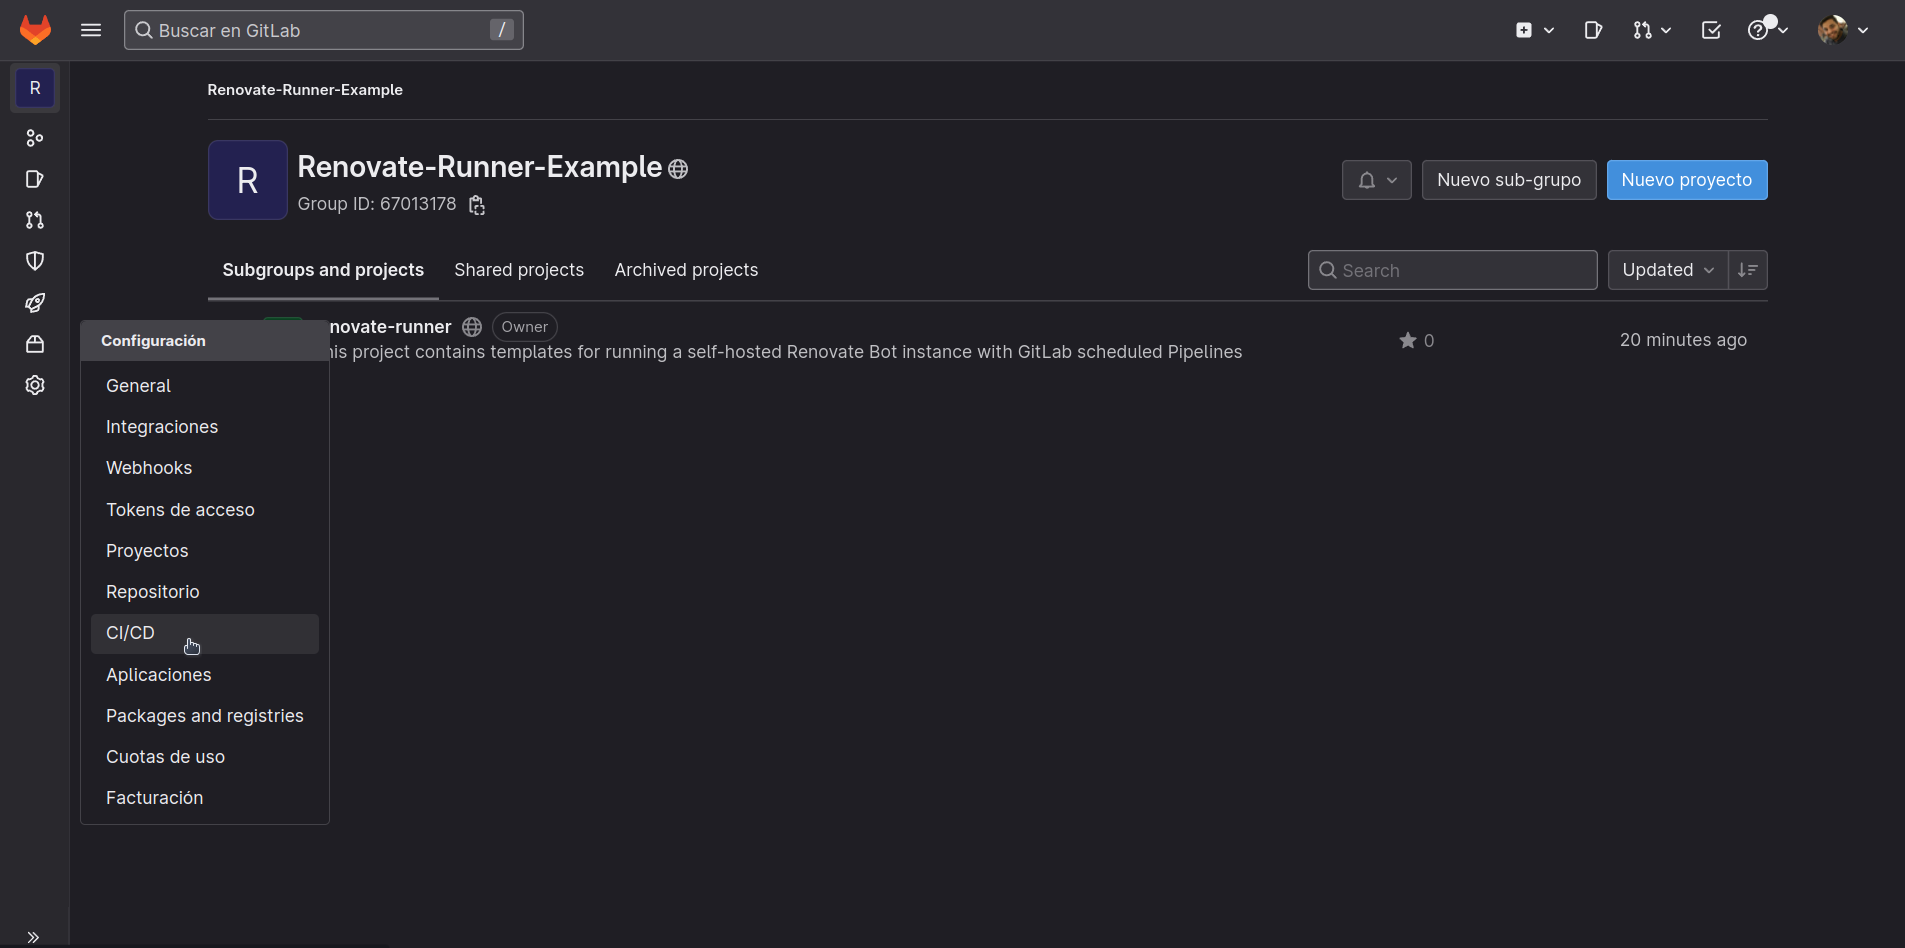
Task: Click Nuevo sub-grupo button
Action: click(x=1509, y=180)
